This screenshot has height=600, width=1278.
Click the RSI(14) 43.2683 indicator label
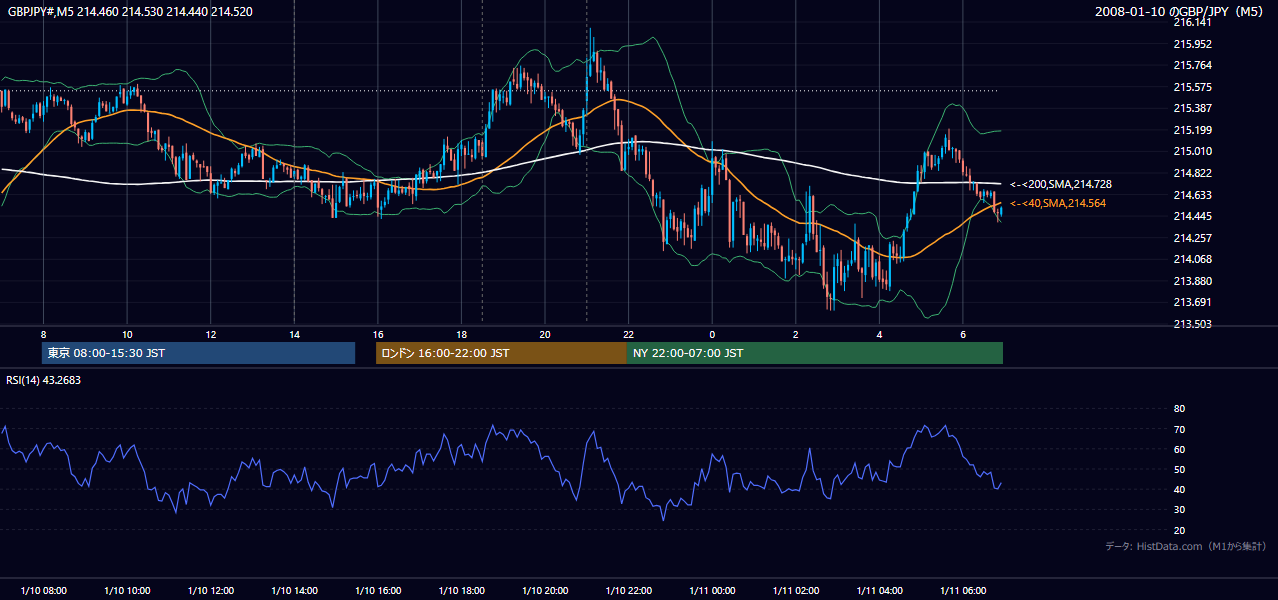tap(45, 380)
